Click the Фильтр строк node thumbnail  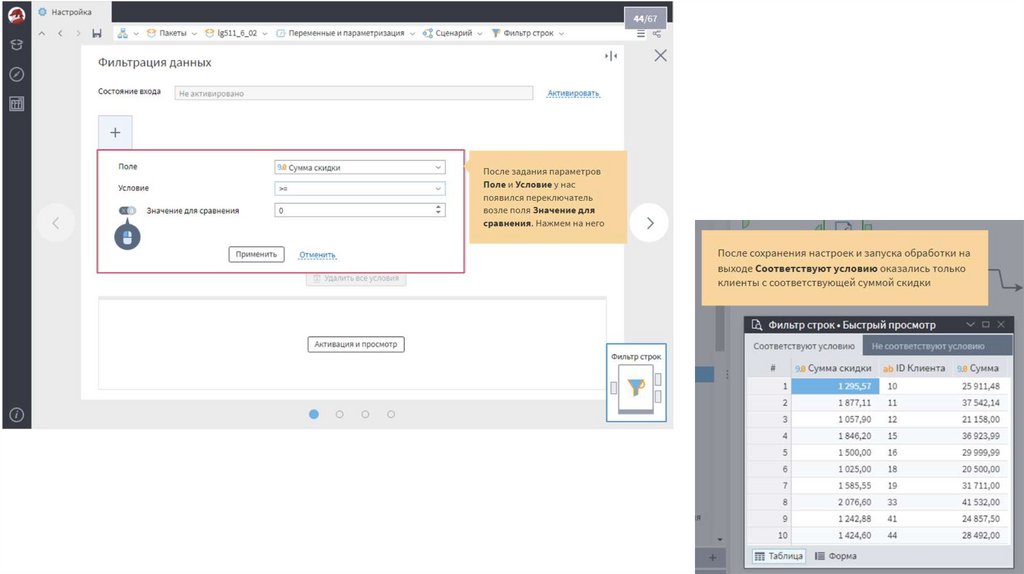coord(636,385)
